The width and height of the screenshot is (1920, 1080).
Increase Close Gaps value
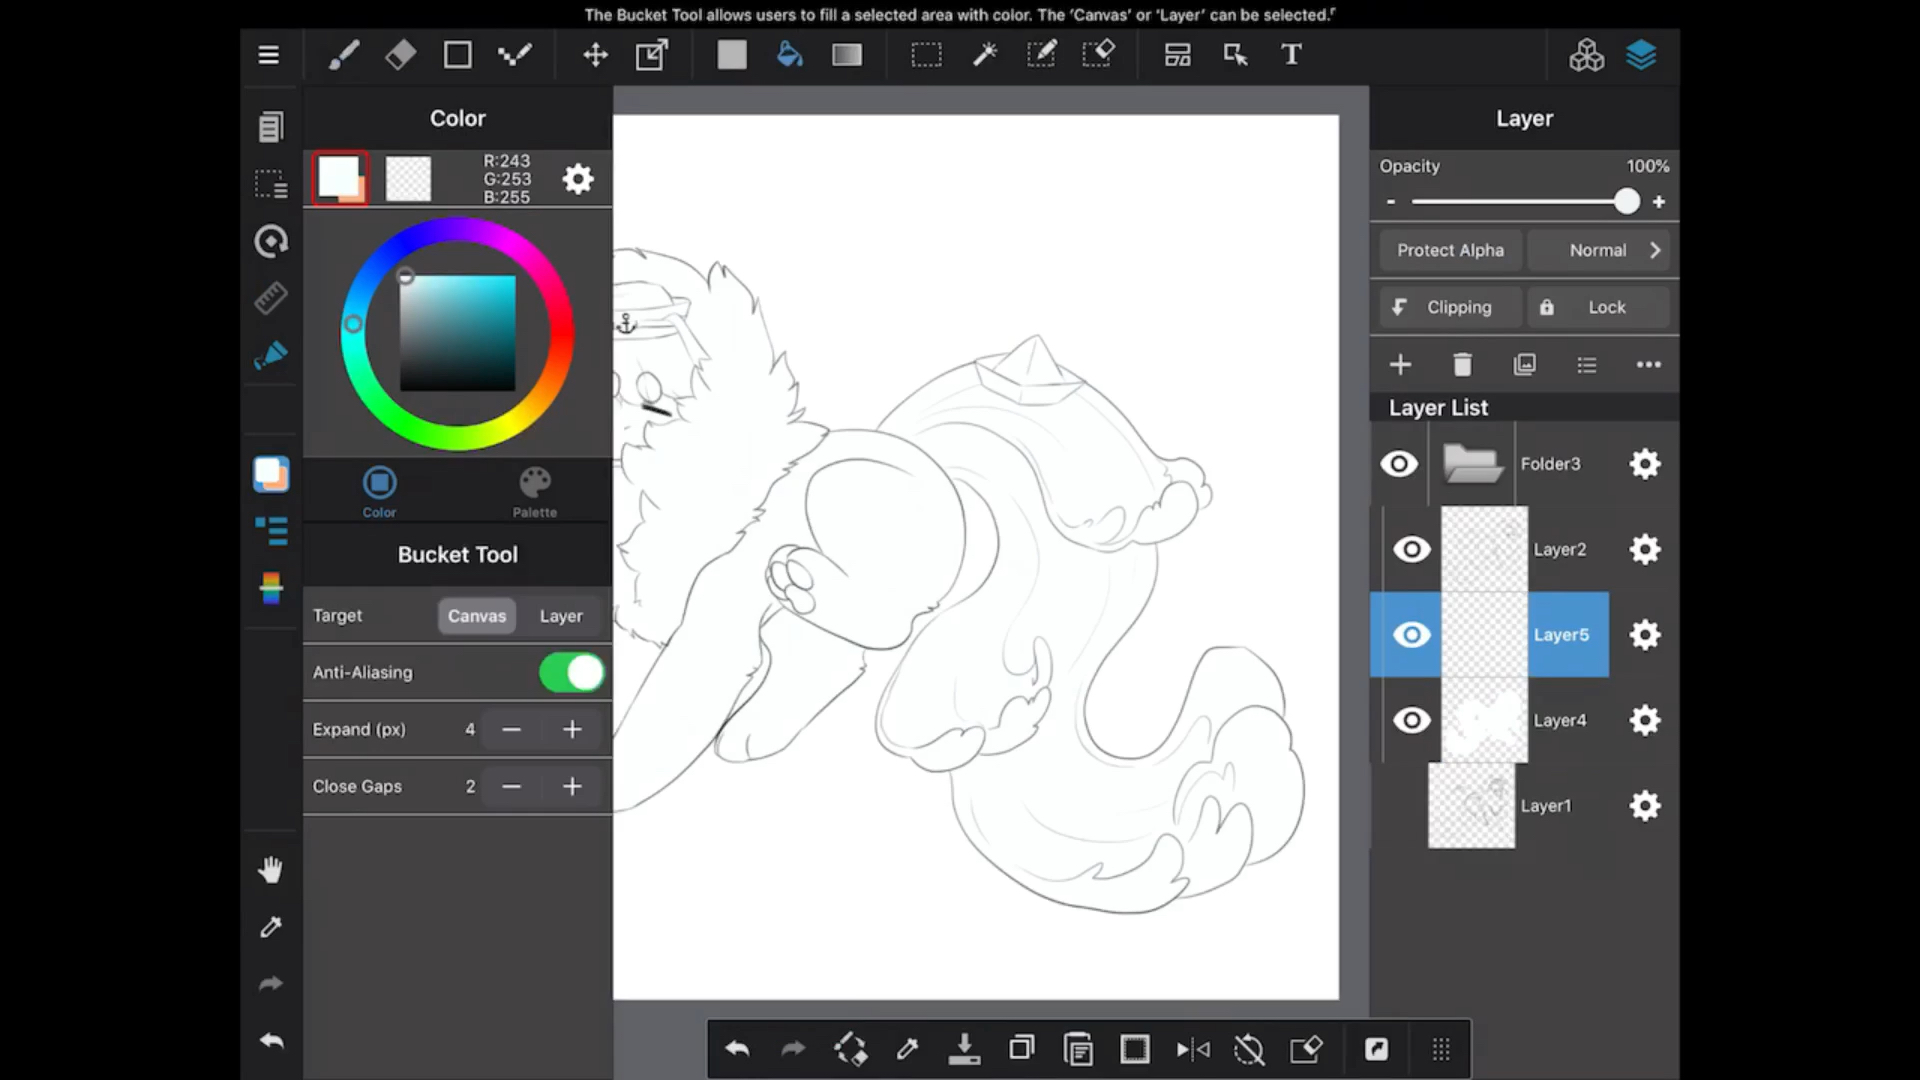coord(572,787)
